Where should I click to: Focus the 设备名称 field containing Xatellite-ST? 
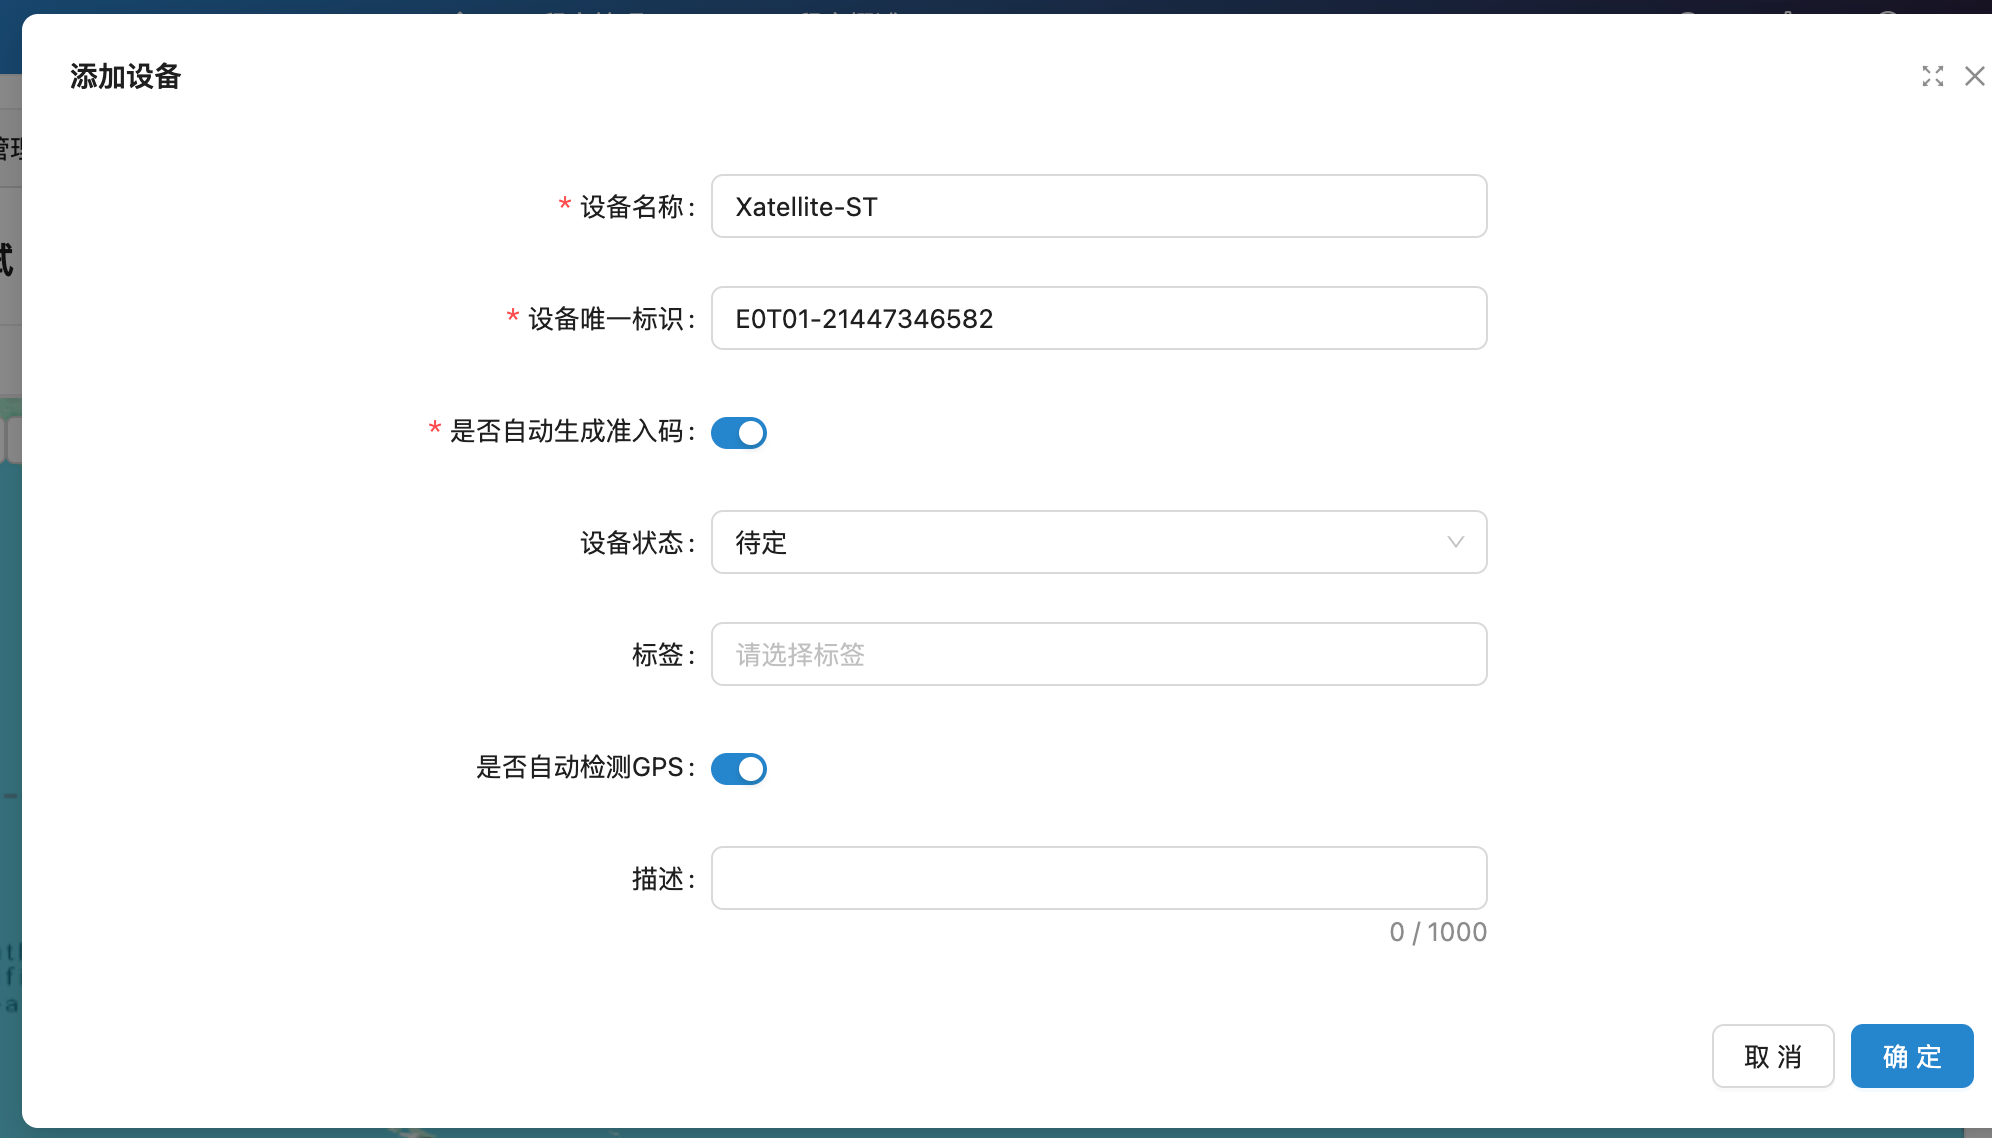tap(1097, 206)
